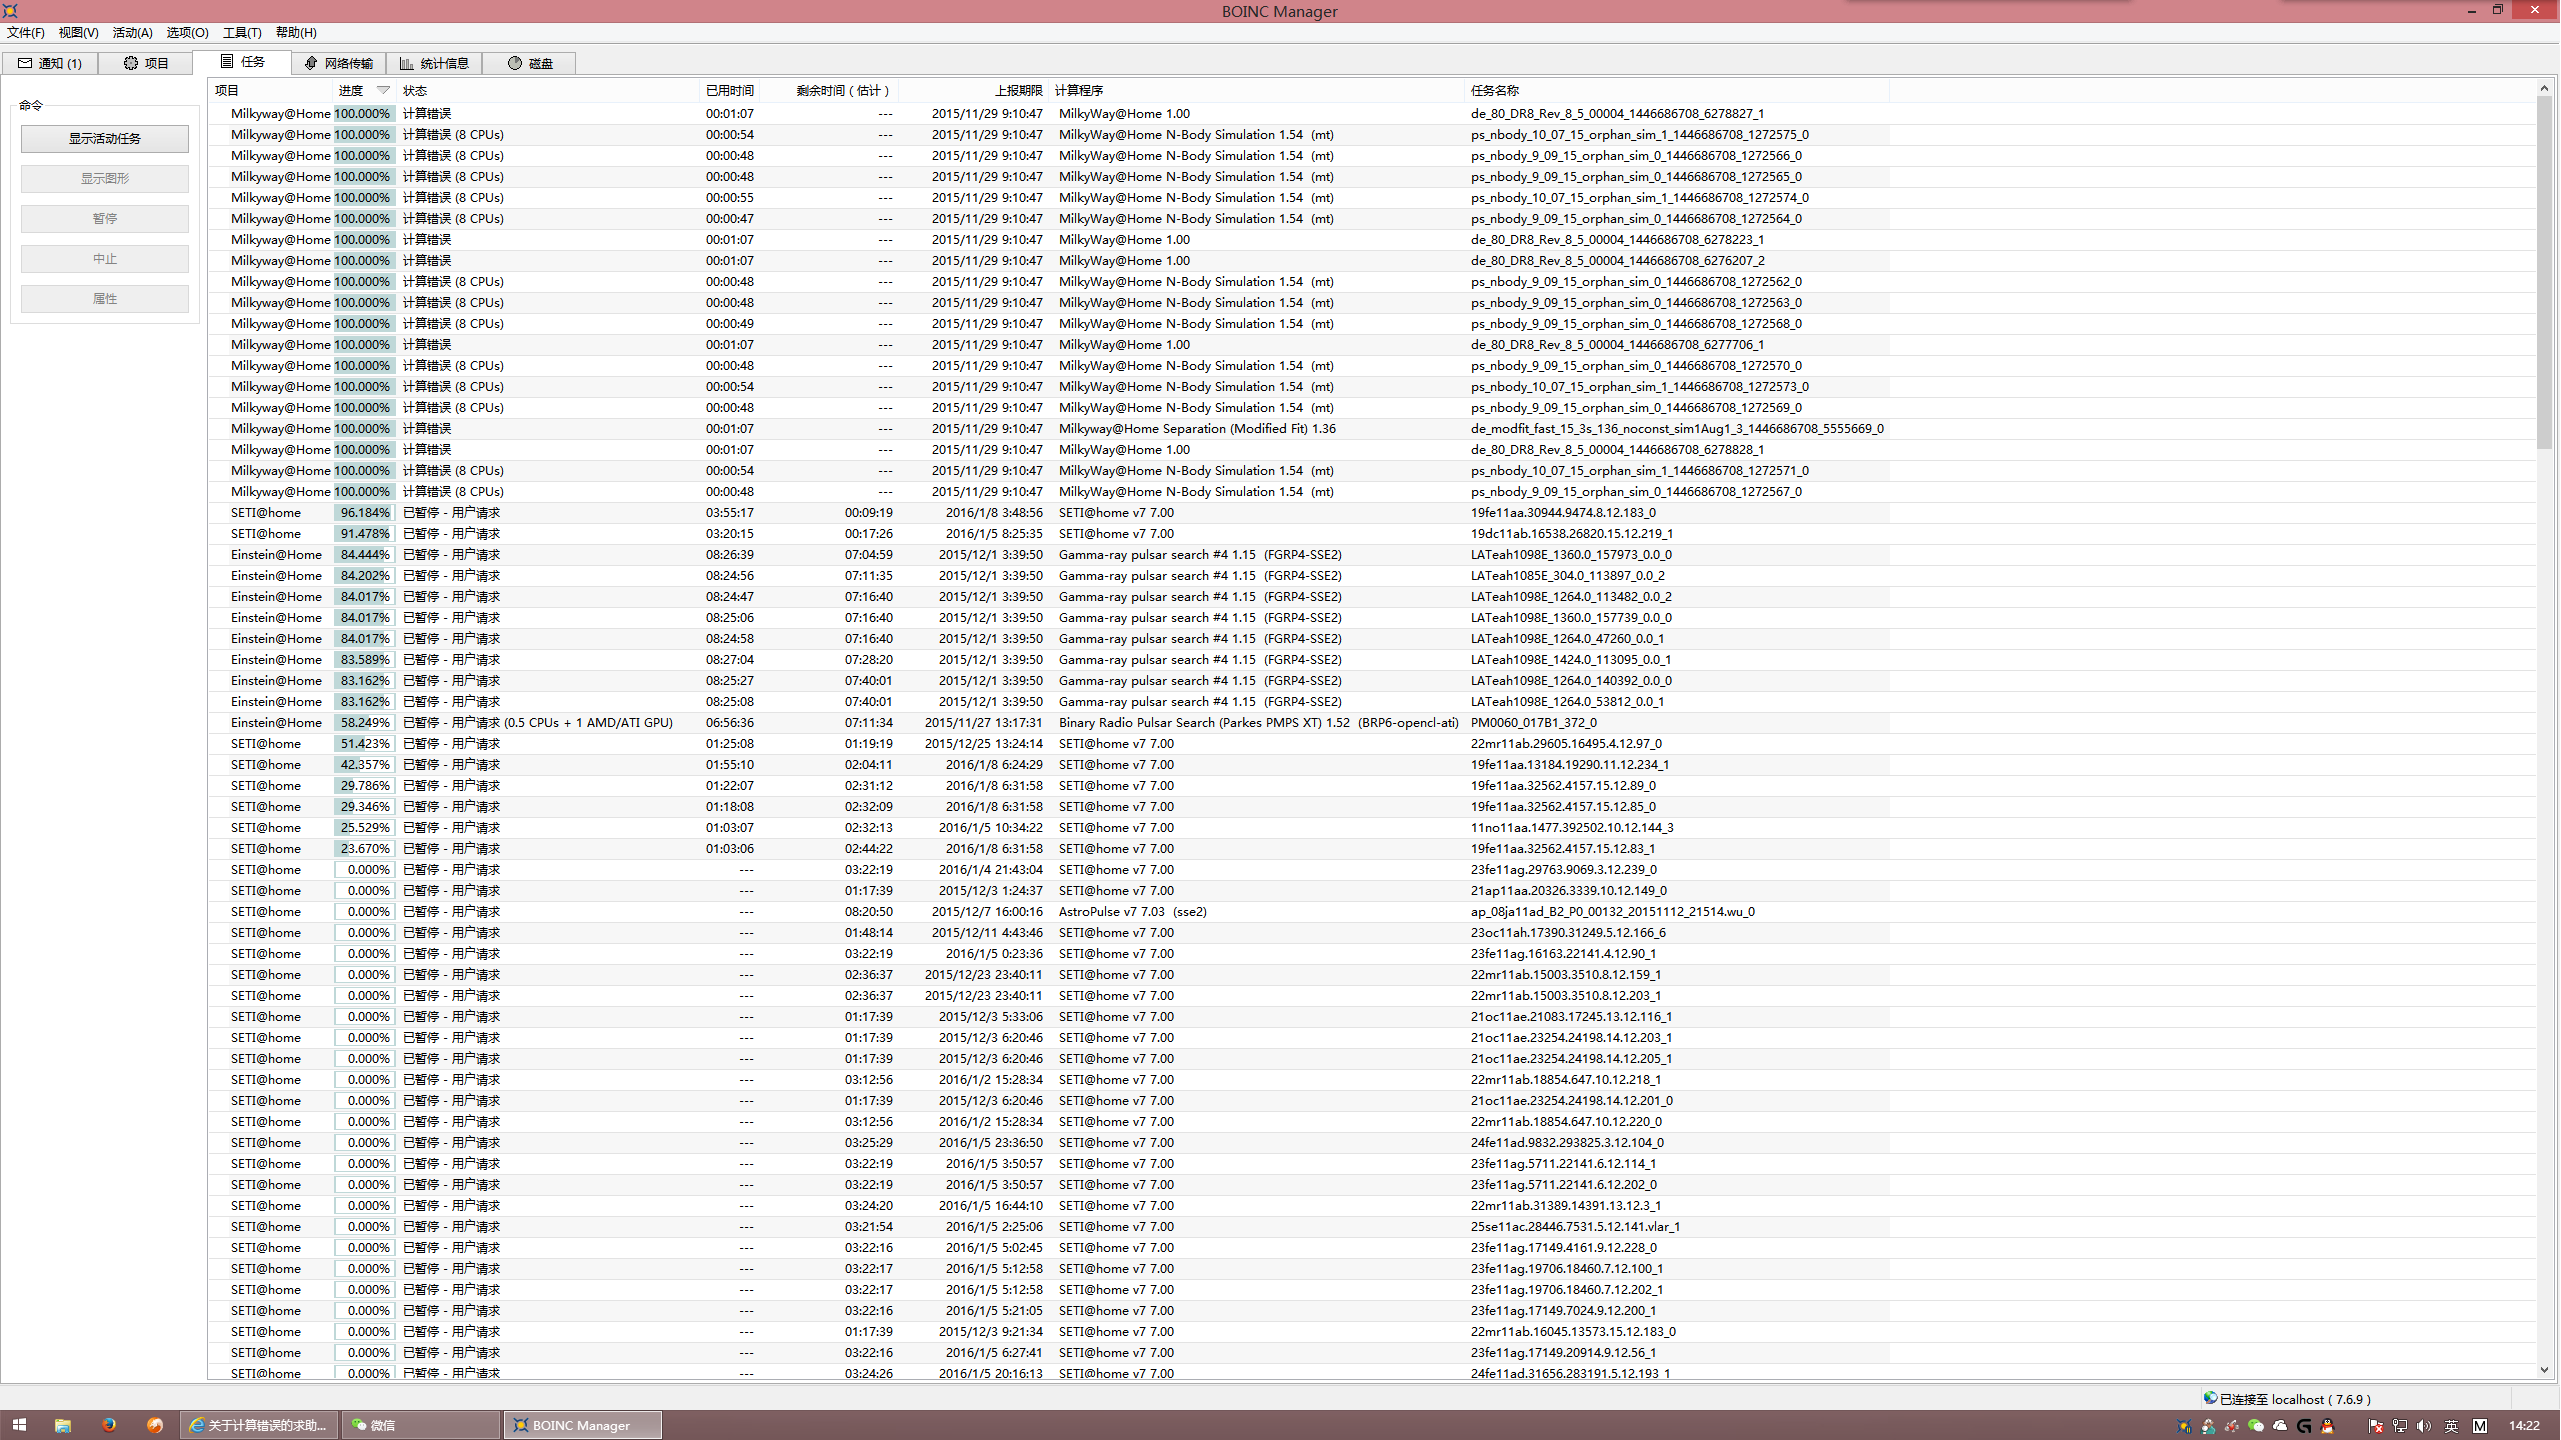Viewport: 2561px width, 1440px height.
Task: Open the 通知 (1) notices tab
Action: click(x=50, y=63)
